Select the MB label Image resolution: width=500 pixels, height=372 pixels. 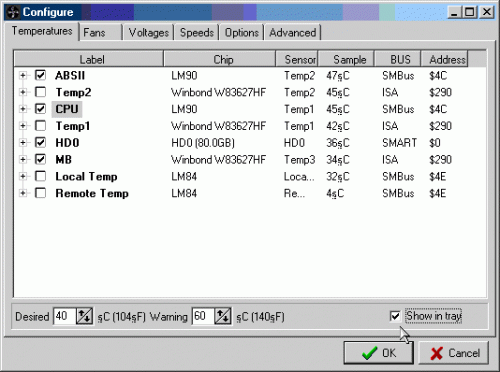click(x=63, y=159)
